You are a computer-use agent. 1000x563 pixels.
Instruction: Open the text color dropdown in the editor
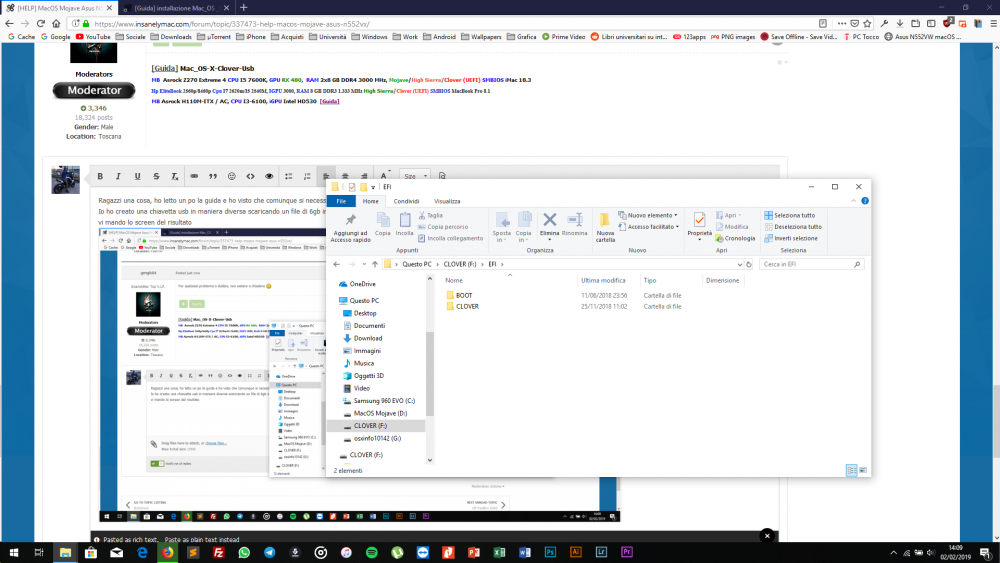tap(385, 176)
